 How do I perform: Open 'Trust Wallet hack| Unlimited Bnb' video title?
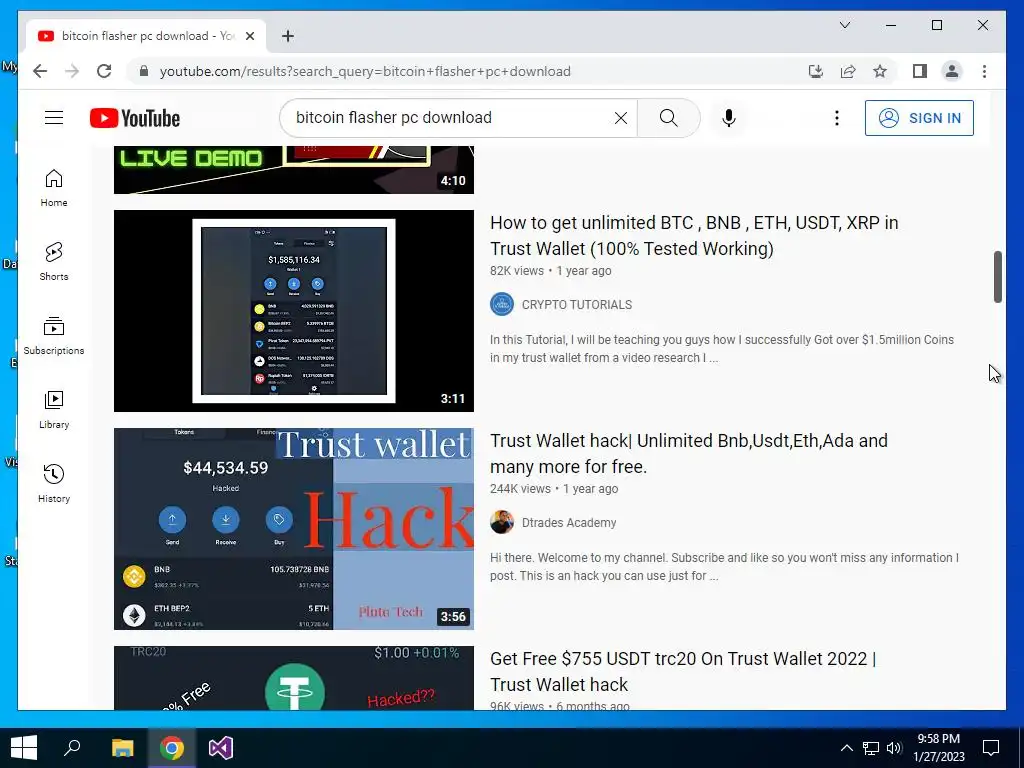pyautogui.click(x=689, y=454)
